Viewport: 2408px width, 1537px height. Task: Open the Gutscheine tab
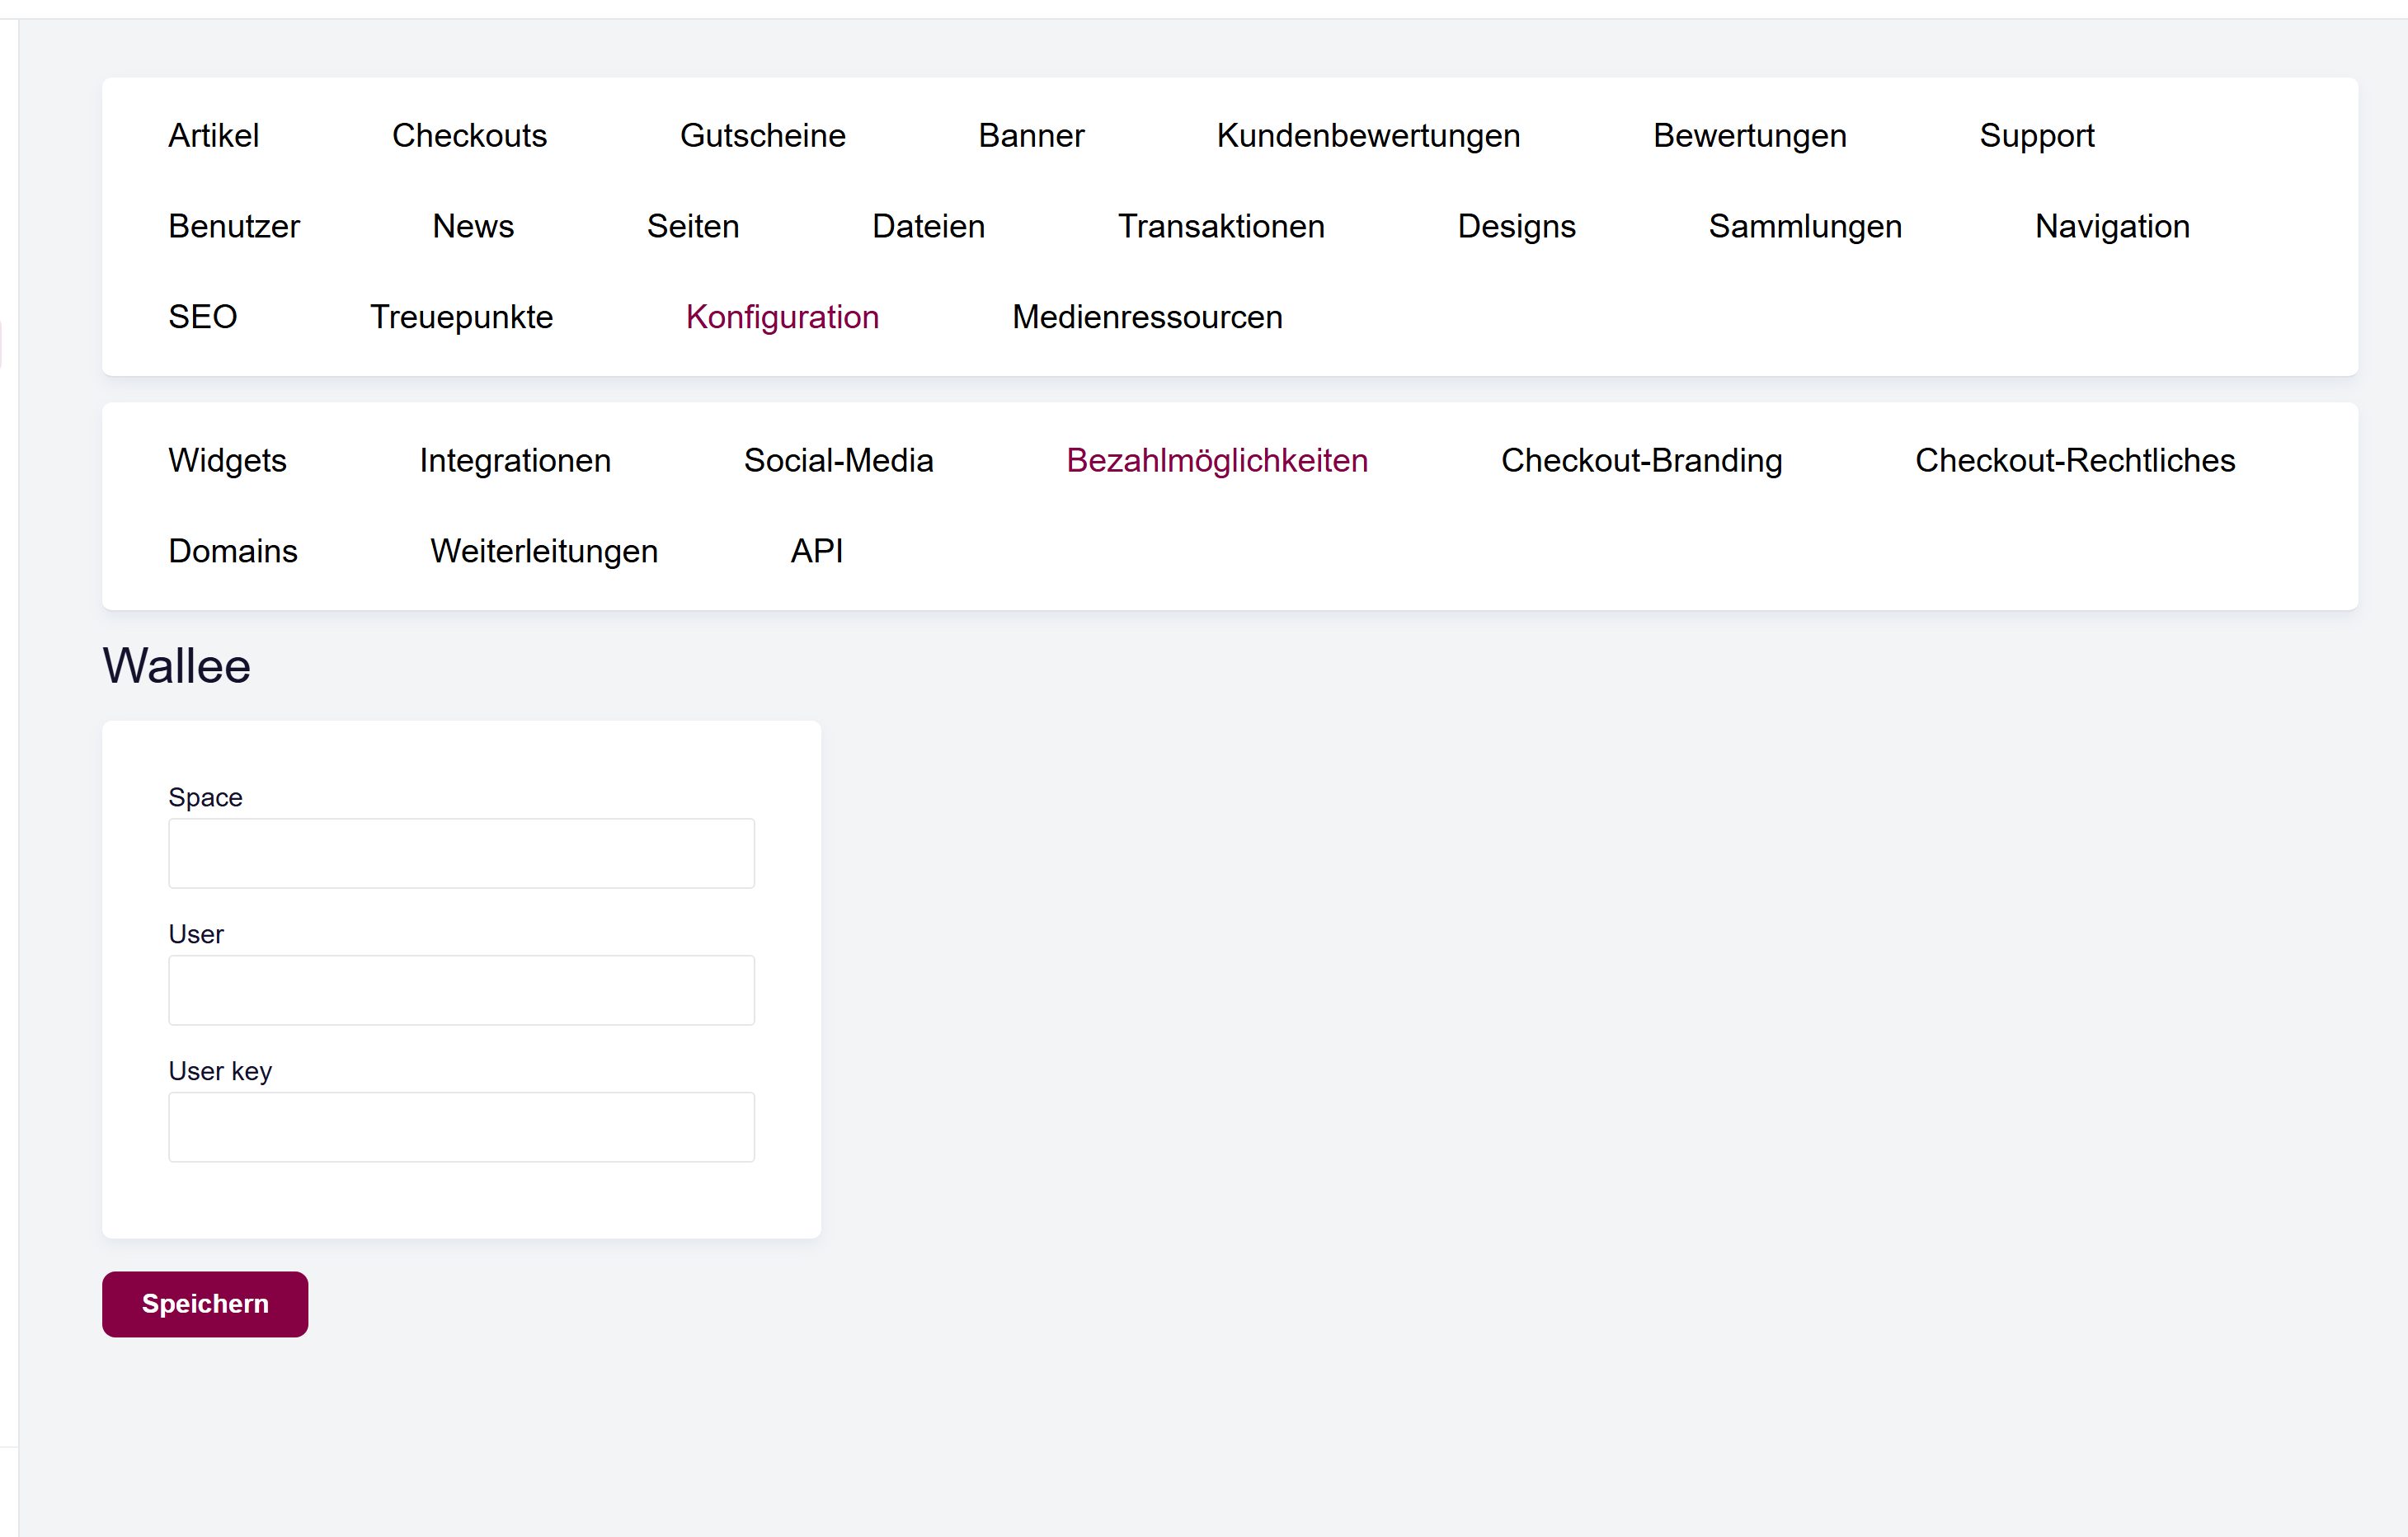point(763,136)
